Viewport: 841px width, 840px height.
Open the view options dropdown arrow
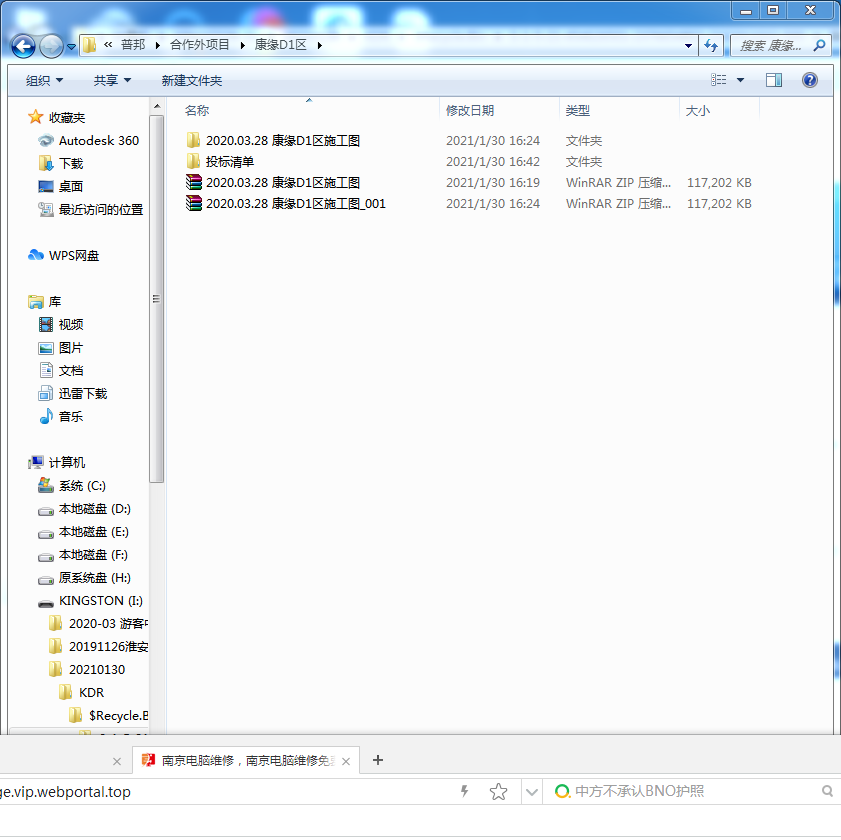(x=740, y=80)
